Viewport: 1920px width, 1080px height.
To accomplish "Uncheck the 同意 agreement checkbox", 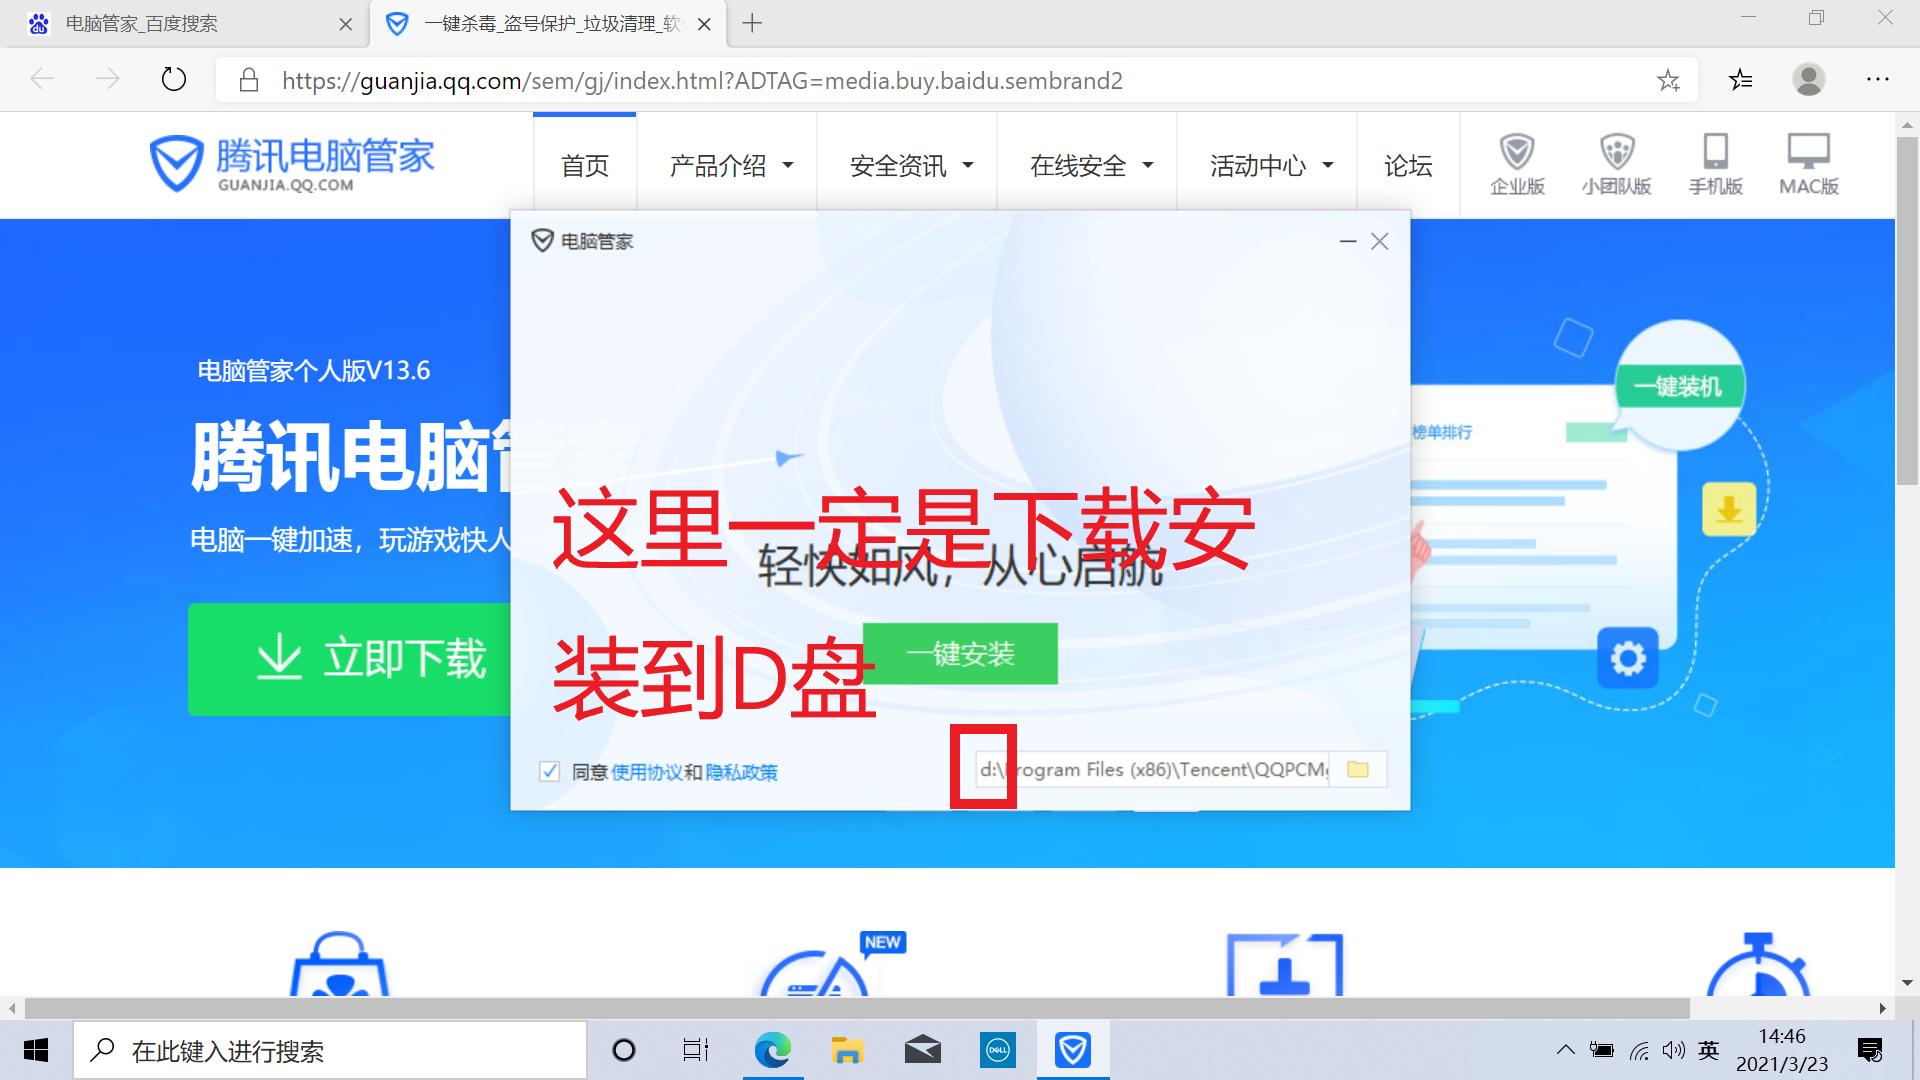I will (549, 771).
